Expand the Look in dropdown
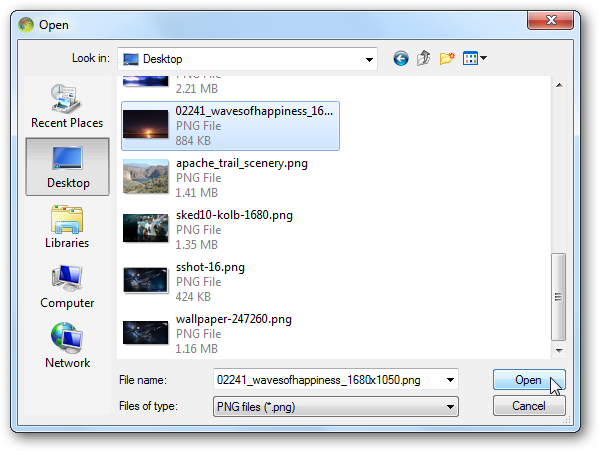The height and width of the screenshot is (451, 599). pyautogui.click(x=369, y=59)
